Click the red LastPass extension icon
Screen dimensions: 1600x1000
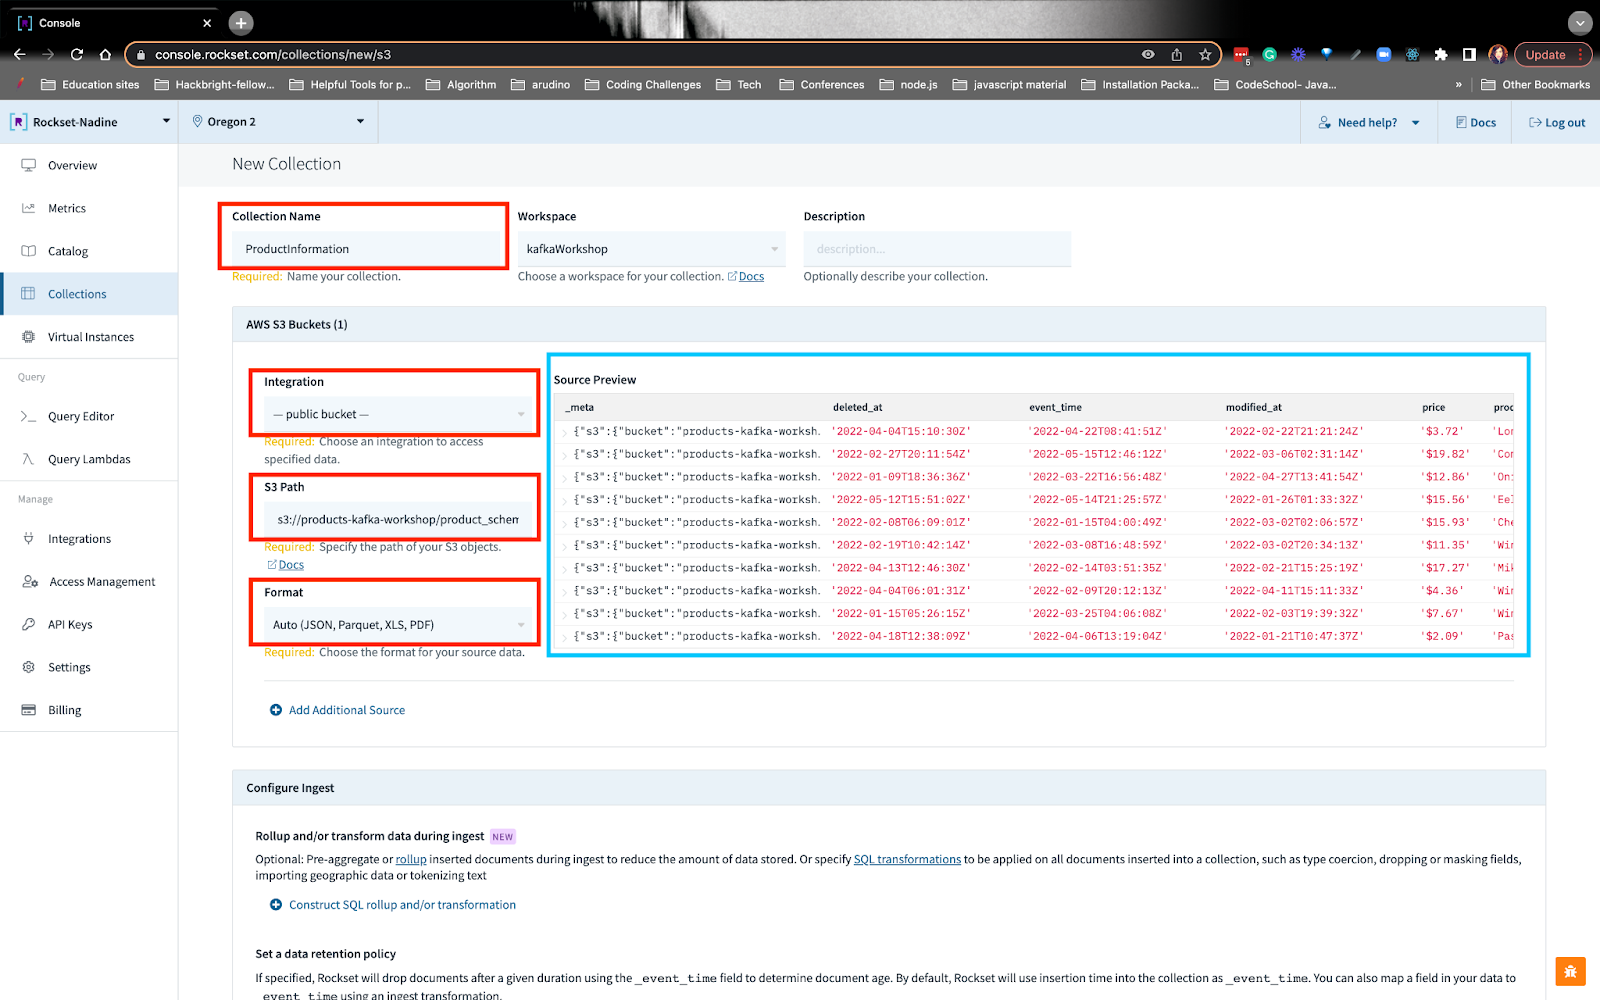(1241, 54)
